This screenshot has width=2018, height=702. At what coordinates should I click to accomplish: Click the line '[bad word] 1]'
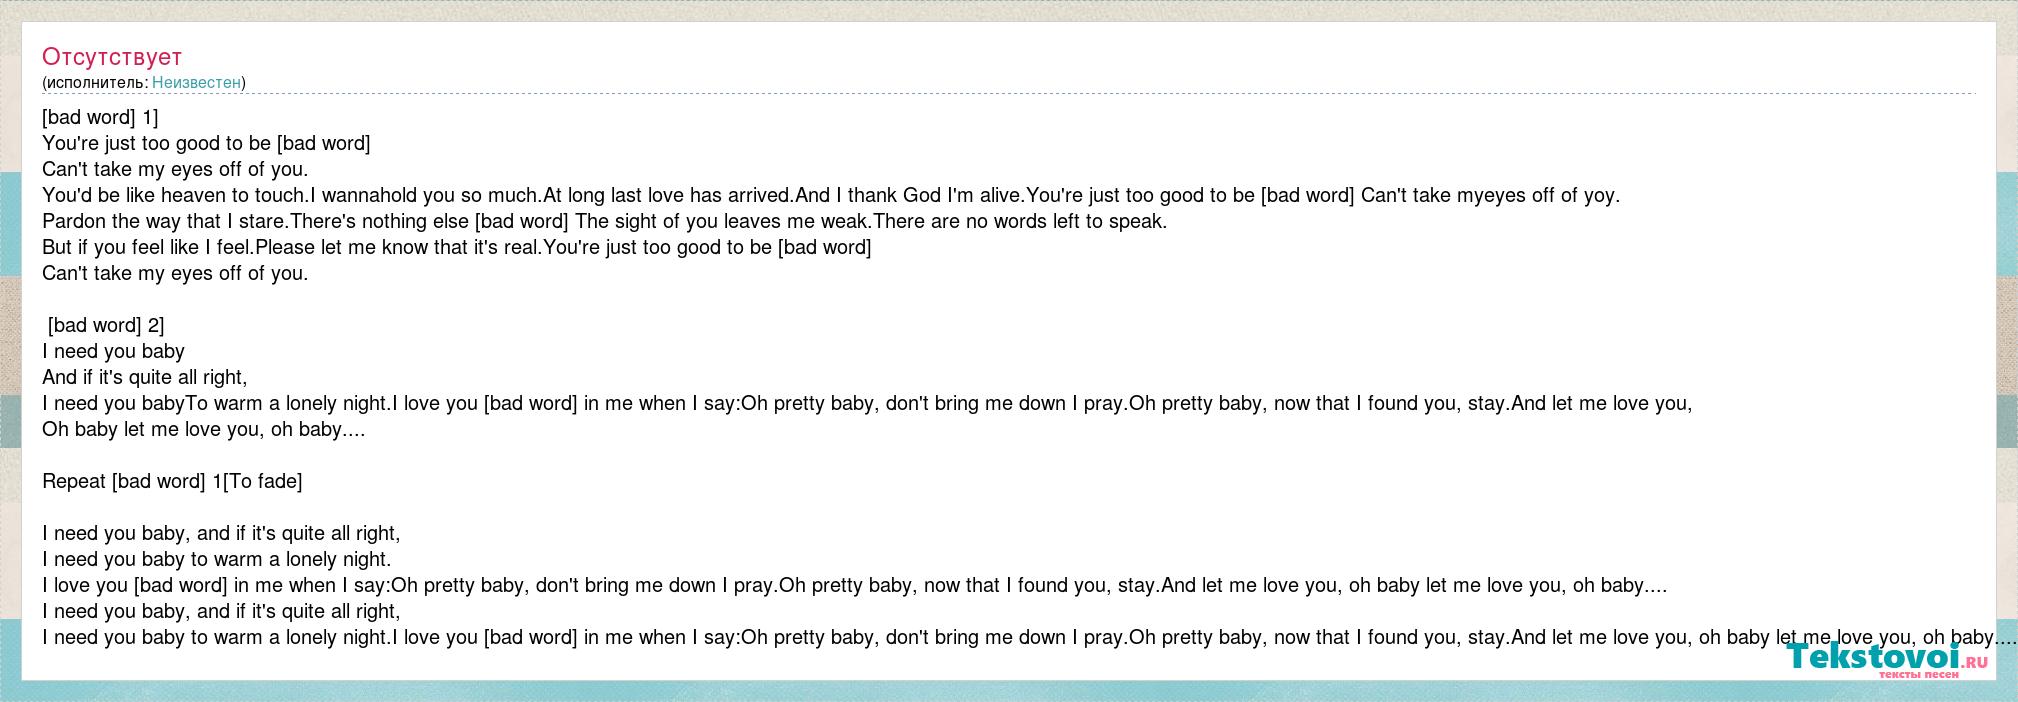pyautogui.click(x=100, y=117)
